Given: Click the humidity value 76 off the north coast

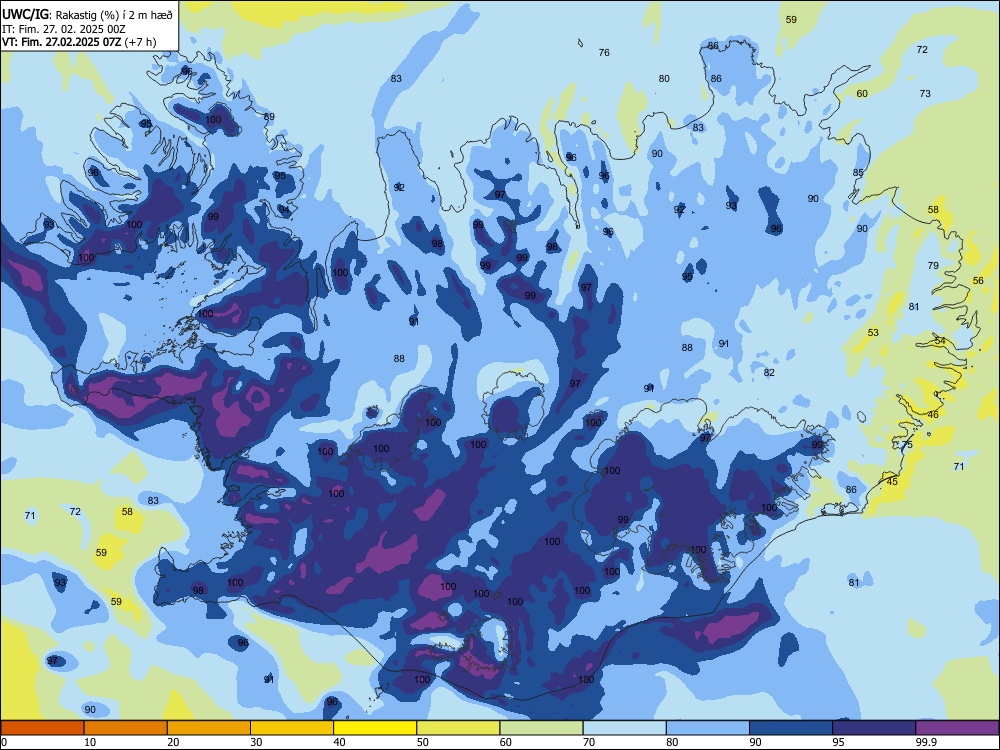Looking at the screenshot, I should [x=604, y=52].
